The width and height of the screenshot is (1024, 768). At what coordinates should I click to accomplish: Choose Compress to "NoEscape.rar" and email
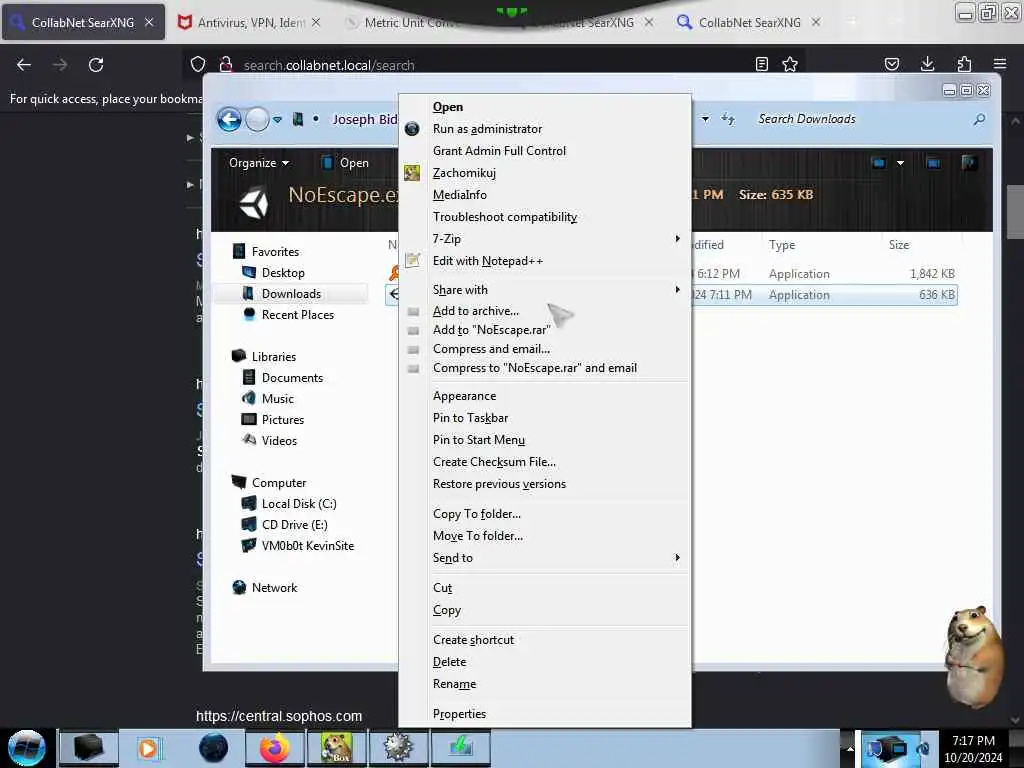pos(545,368)
